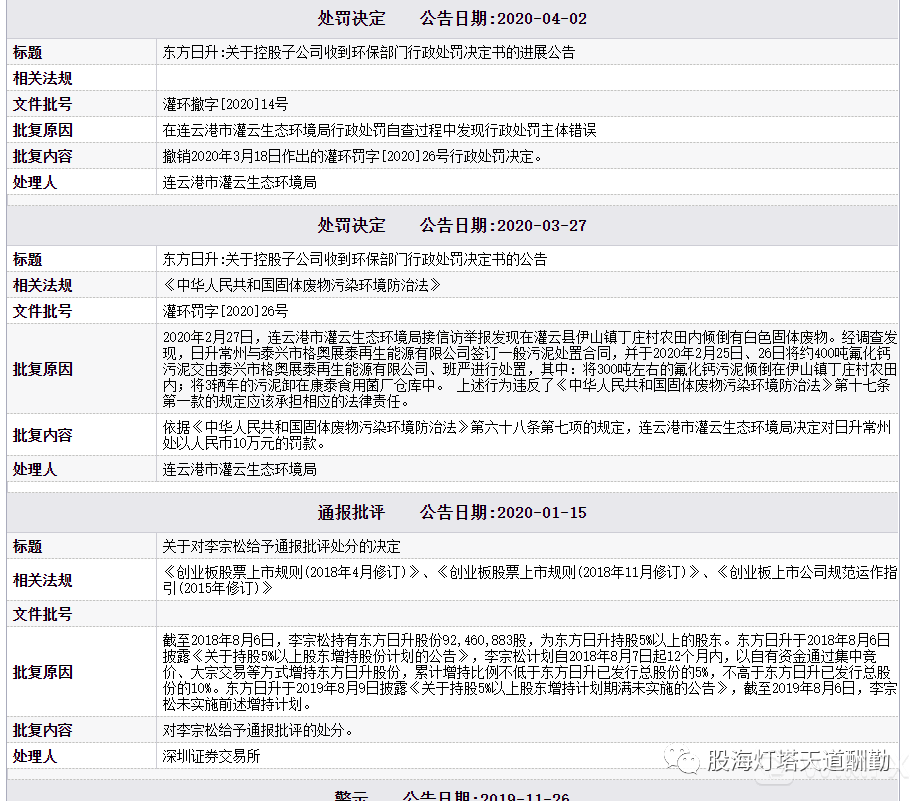The width and height of the screenshot is (920, 801).
Task: Select the reply content about 10万元 fine
Action: 530,435
